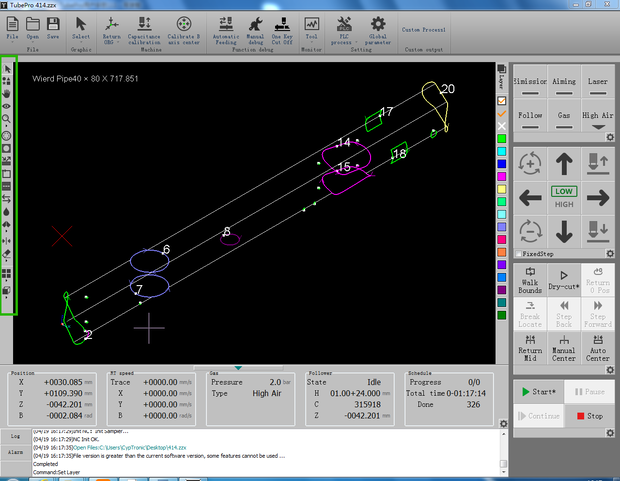Image resolution: width=620 pixels, height=481 pixels.
Task: Open jog panel gear settings
Action: 610,254
